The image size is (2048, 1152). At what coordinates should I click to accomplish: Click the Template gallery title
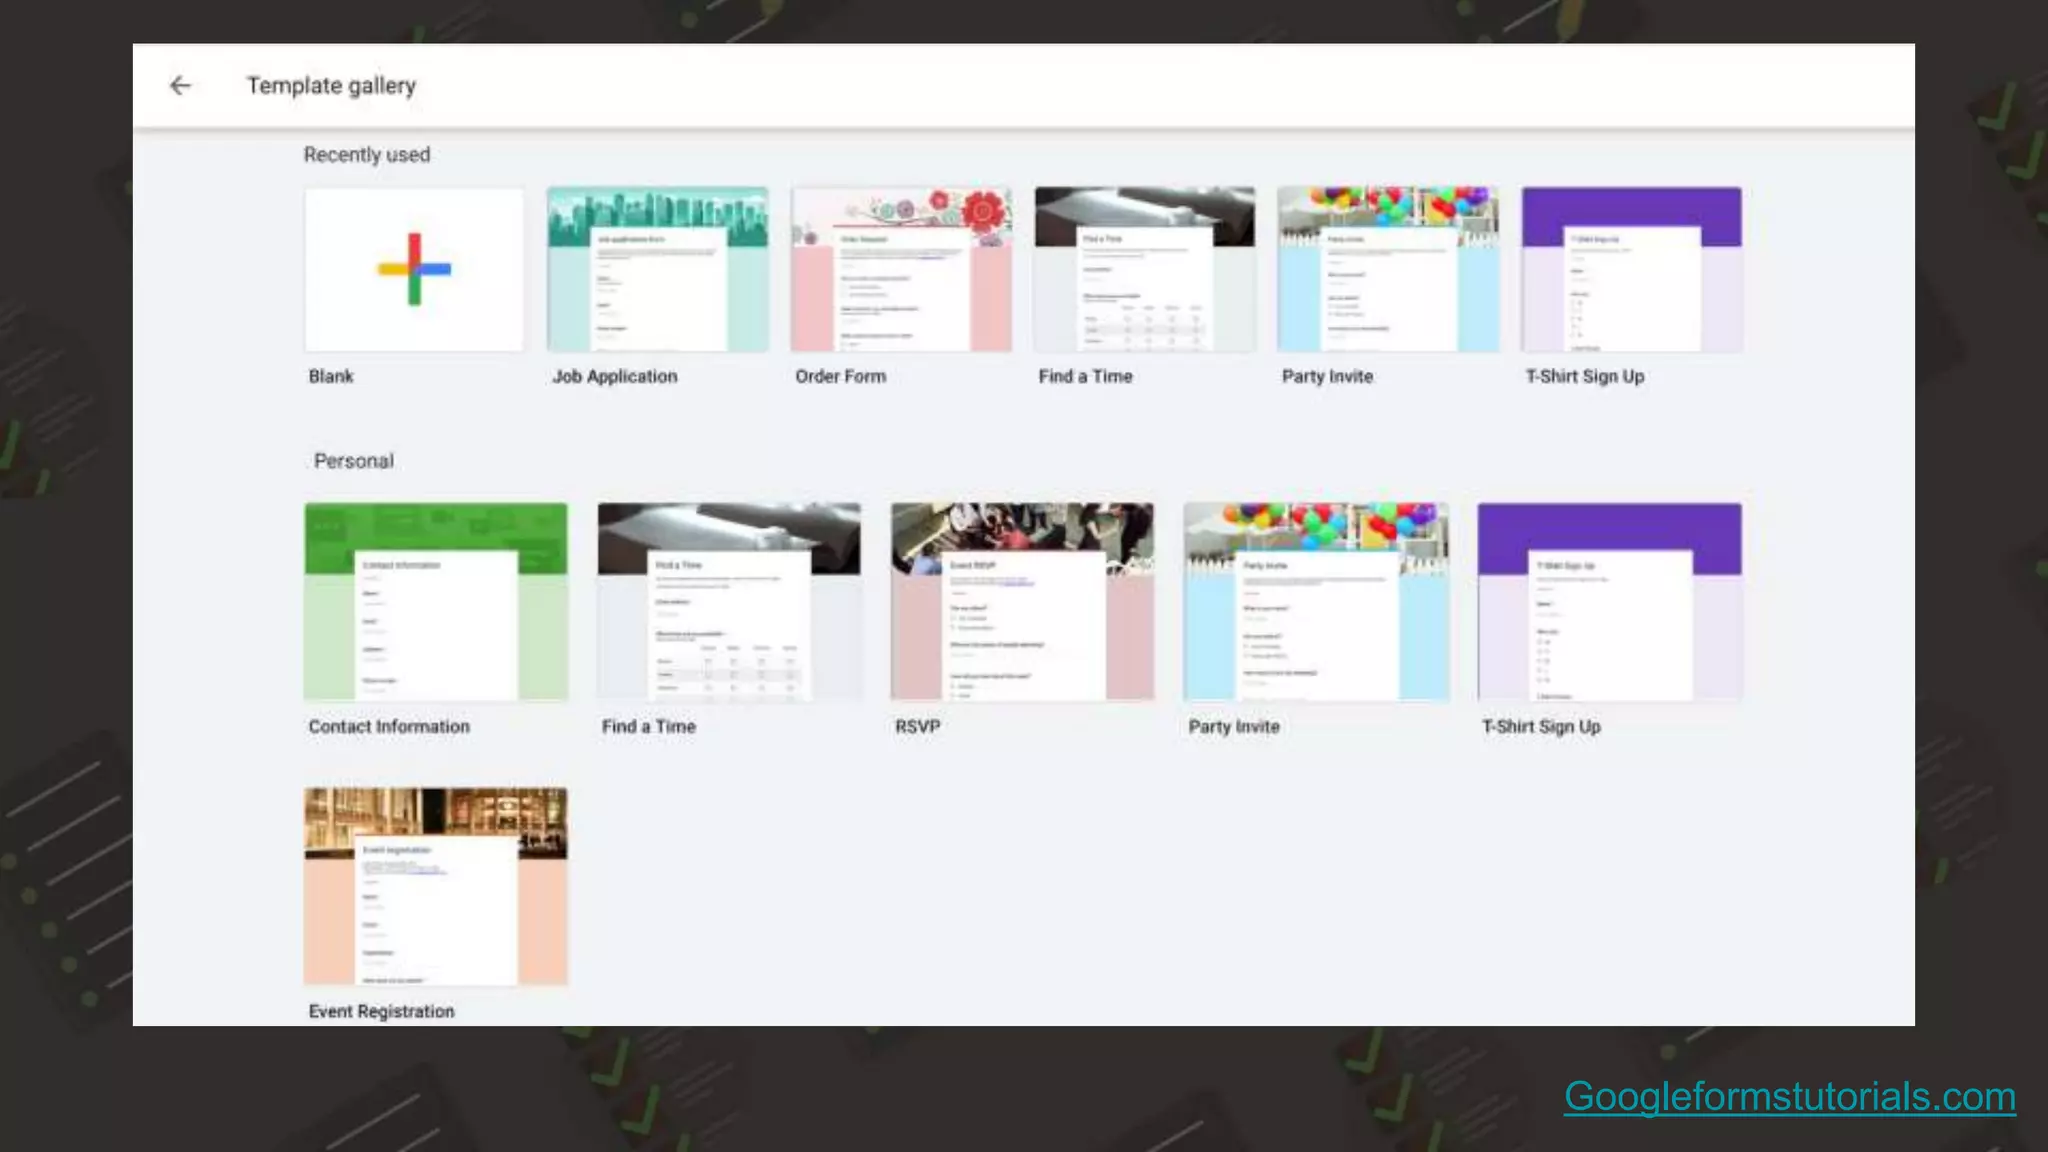coord(332,86)
